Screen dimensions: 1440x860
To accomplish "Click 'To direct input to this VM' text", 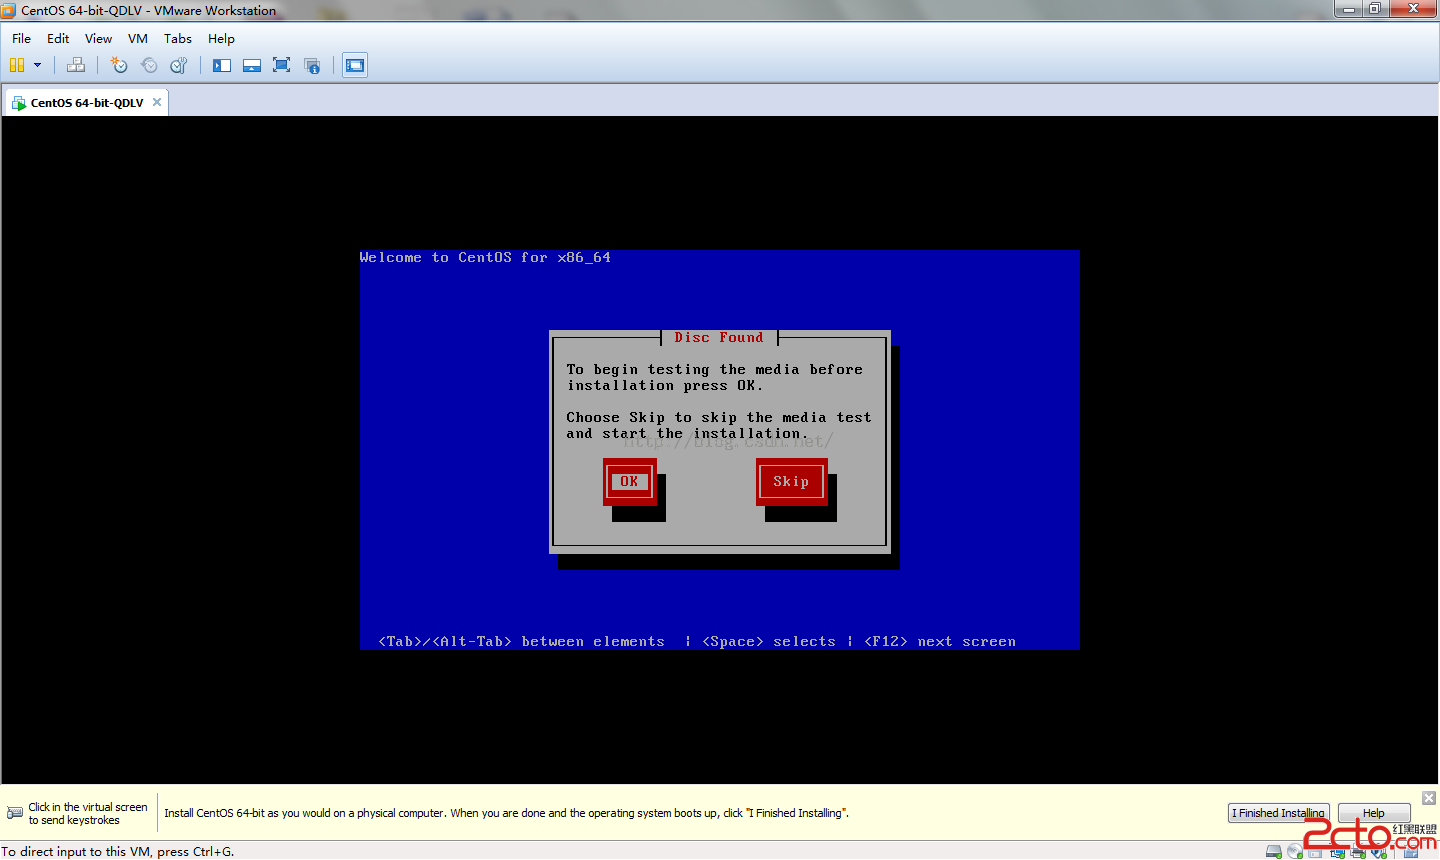I will coord(118,852).
